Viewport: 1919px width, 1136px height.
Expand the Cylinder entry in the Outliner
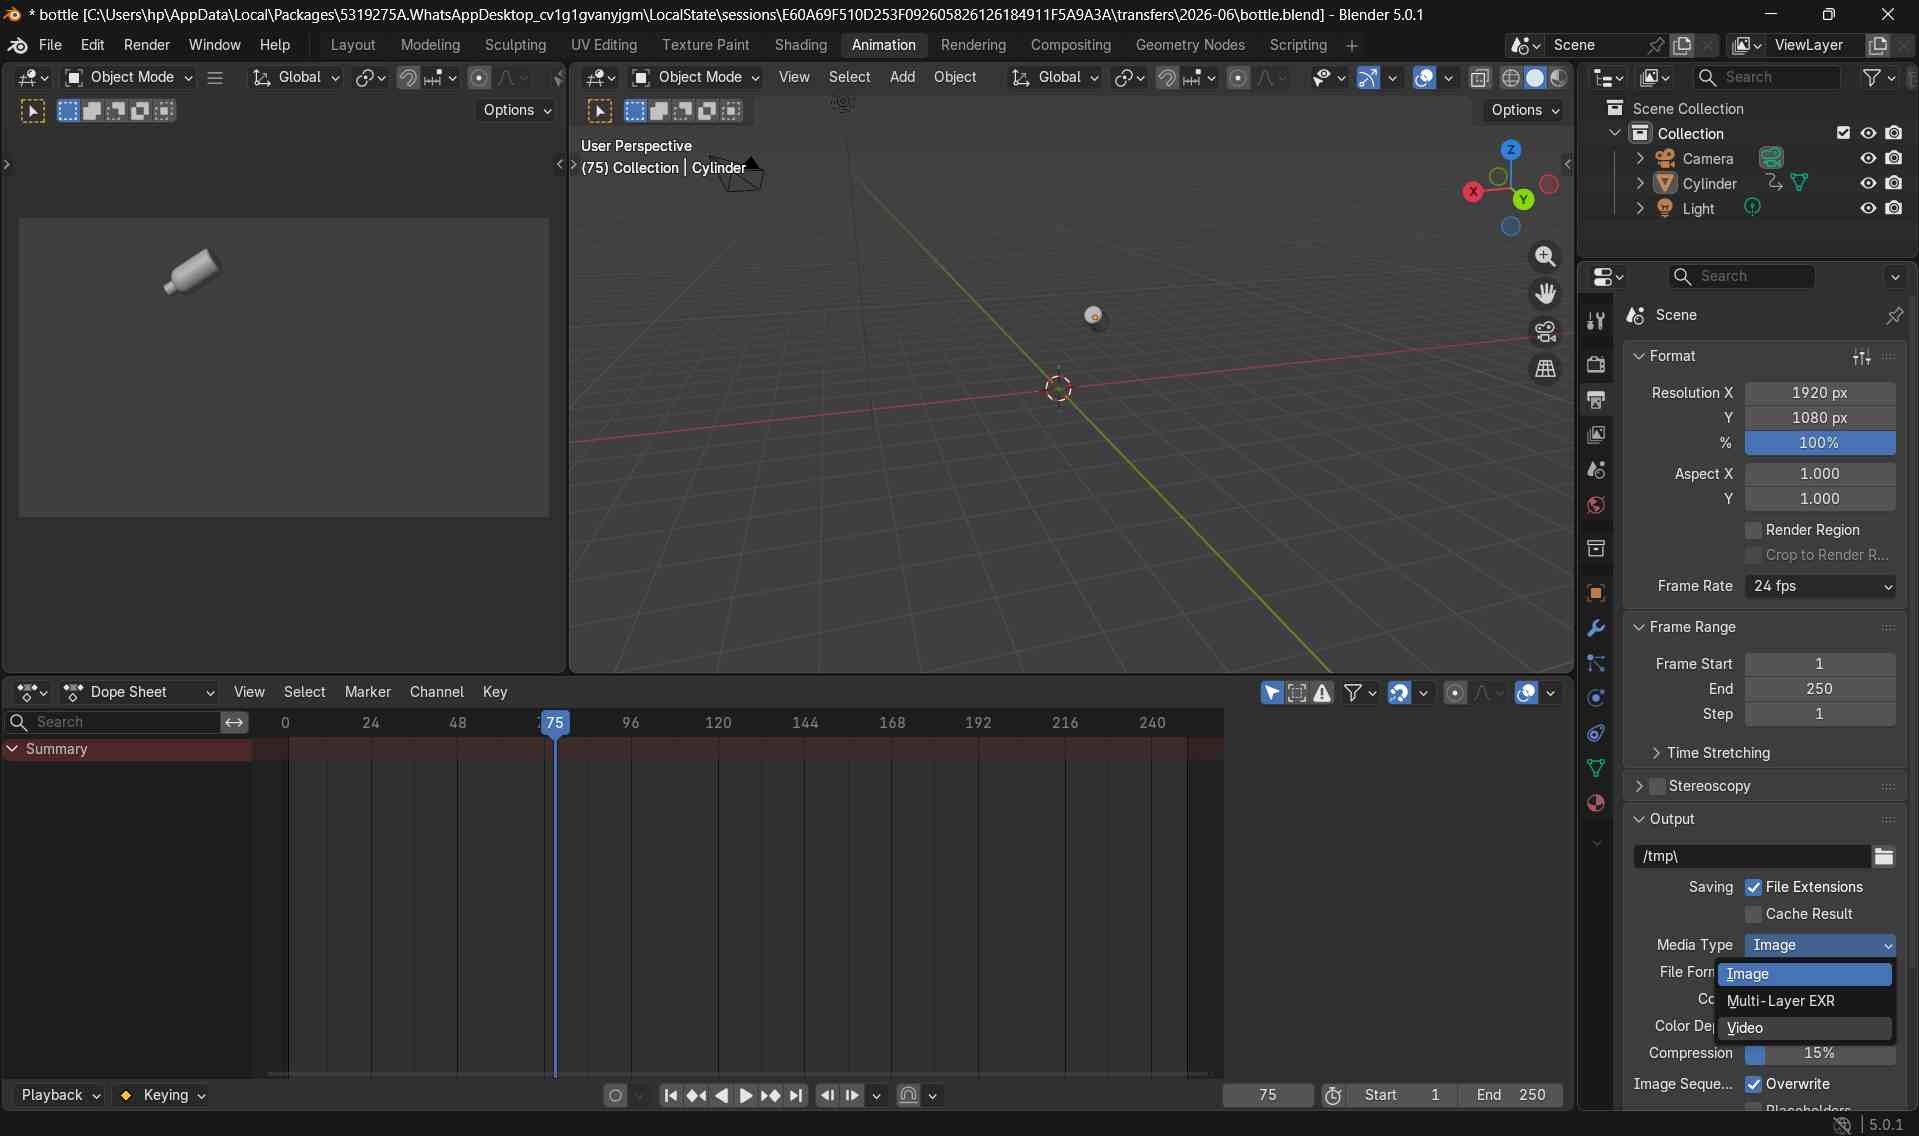1640,183
